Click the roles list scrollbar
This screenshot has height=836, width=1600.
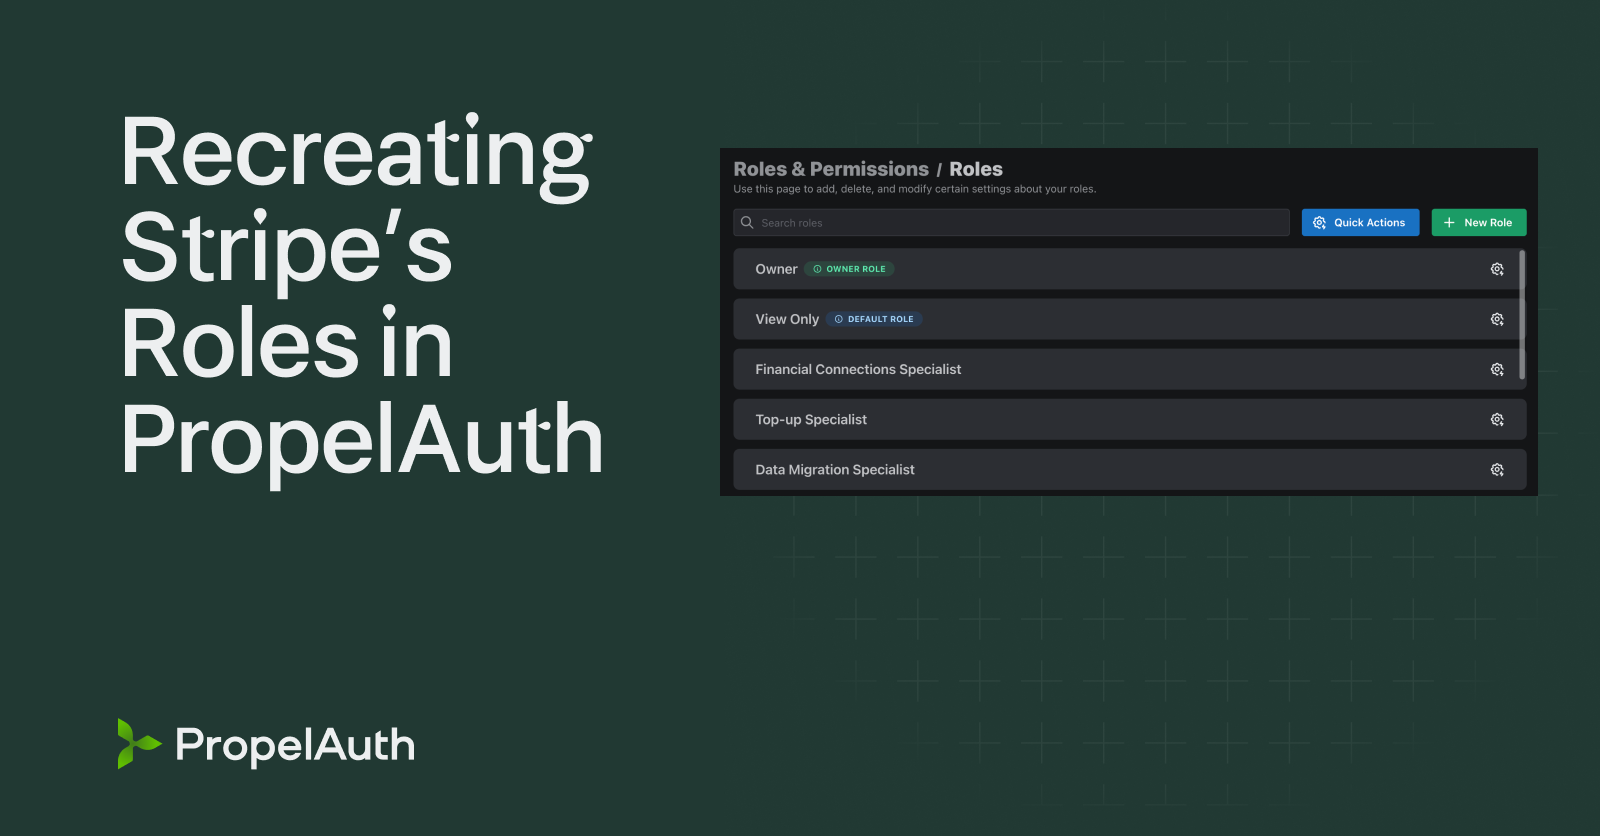pyautogui.click(x=1522, y=315)
